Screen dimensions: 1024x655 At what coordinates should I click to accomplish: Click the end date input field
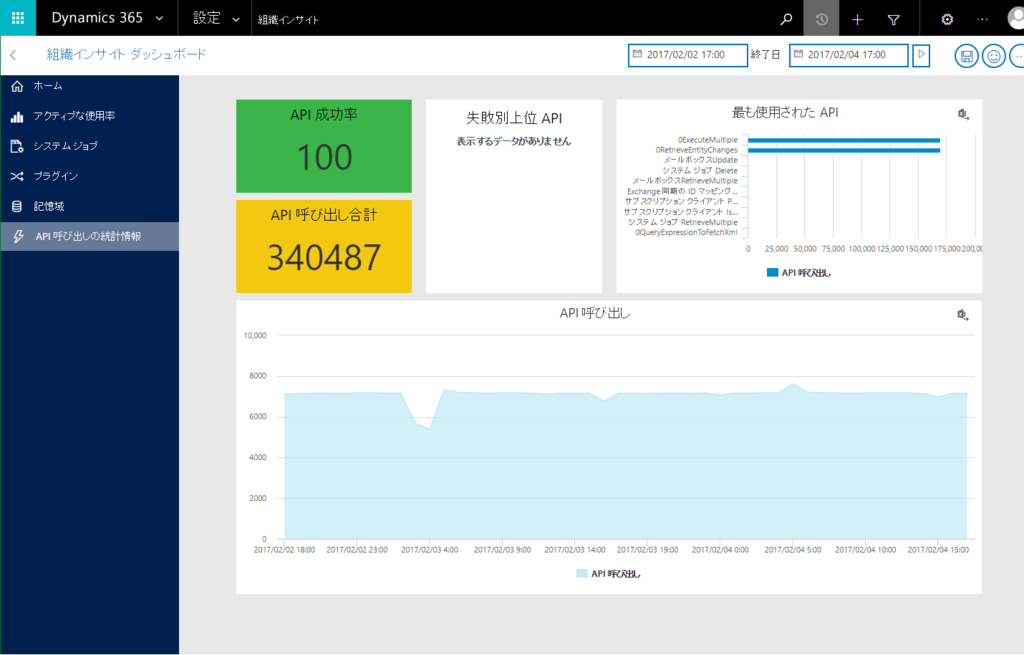click(x=848, y=55)
